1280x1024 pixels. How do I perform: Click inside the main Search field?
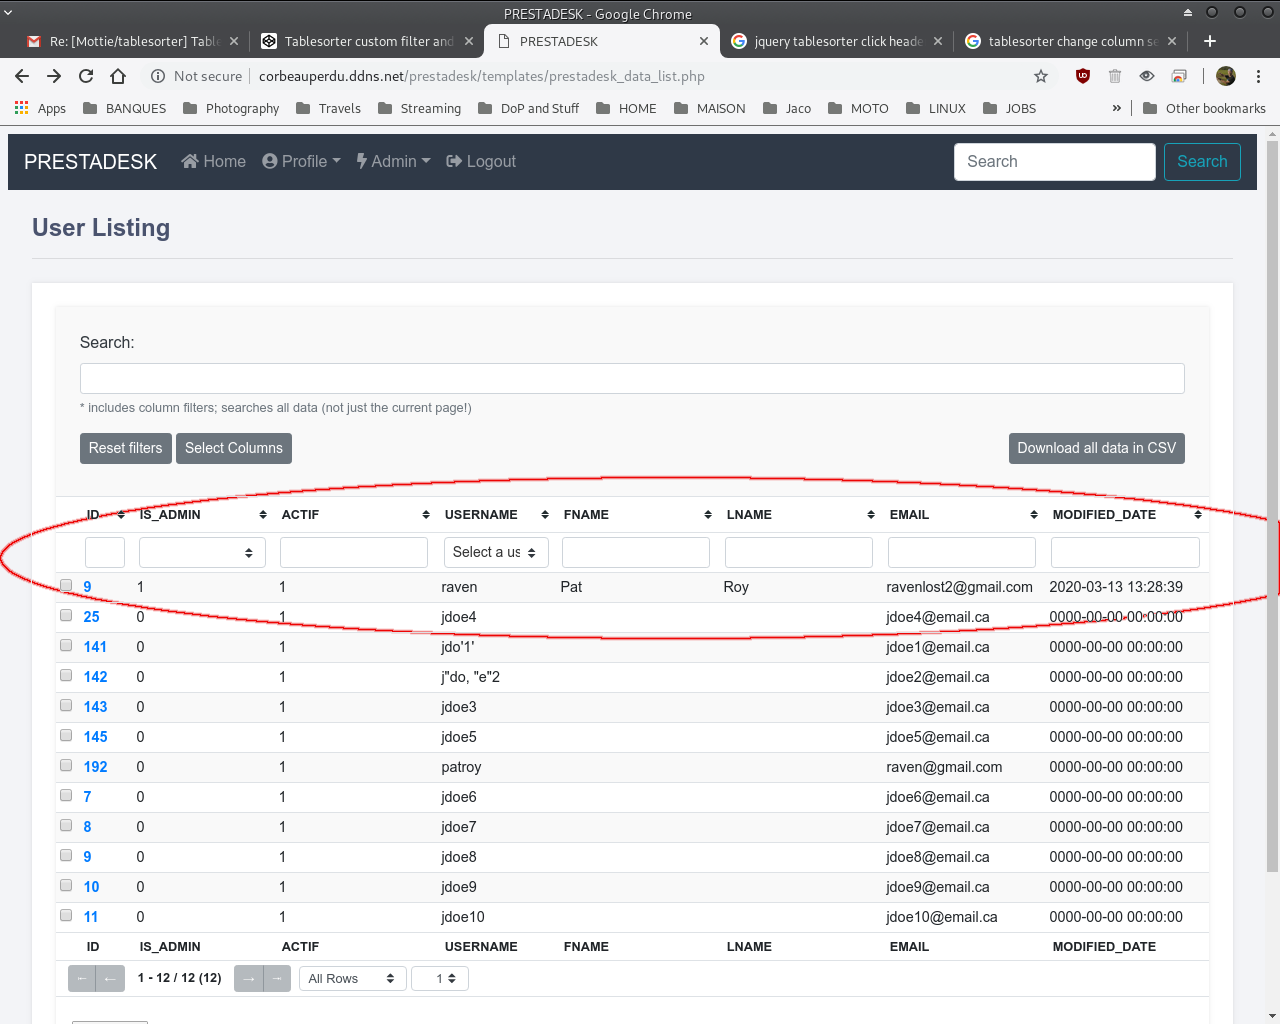pos(632,378)
